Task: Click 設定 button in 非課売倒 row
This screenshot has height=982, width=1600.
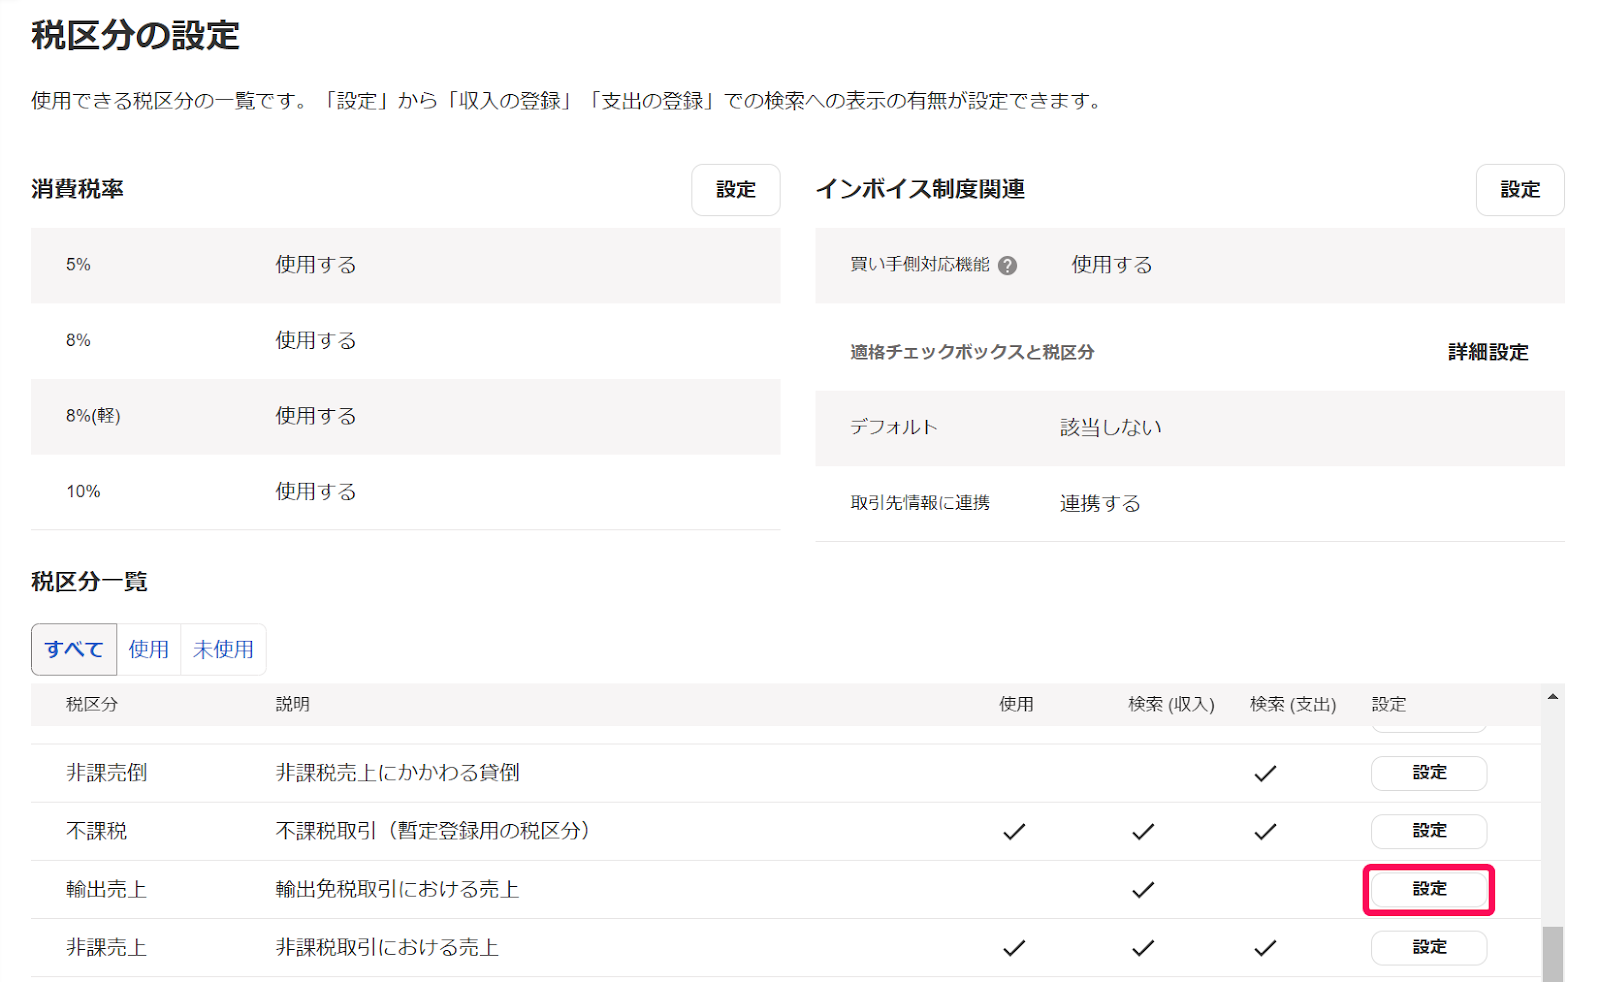Action: [1428, 773]
